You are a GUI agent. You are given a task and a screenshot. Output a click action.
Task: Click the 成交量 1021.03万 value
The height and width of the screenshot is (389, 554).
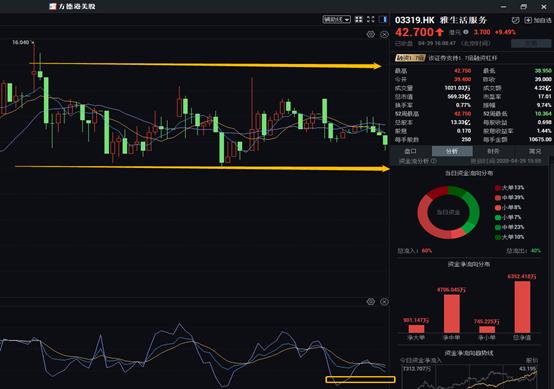tap(458, 88)
